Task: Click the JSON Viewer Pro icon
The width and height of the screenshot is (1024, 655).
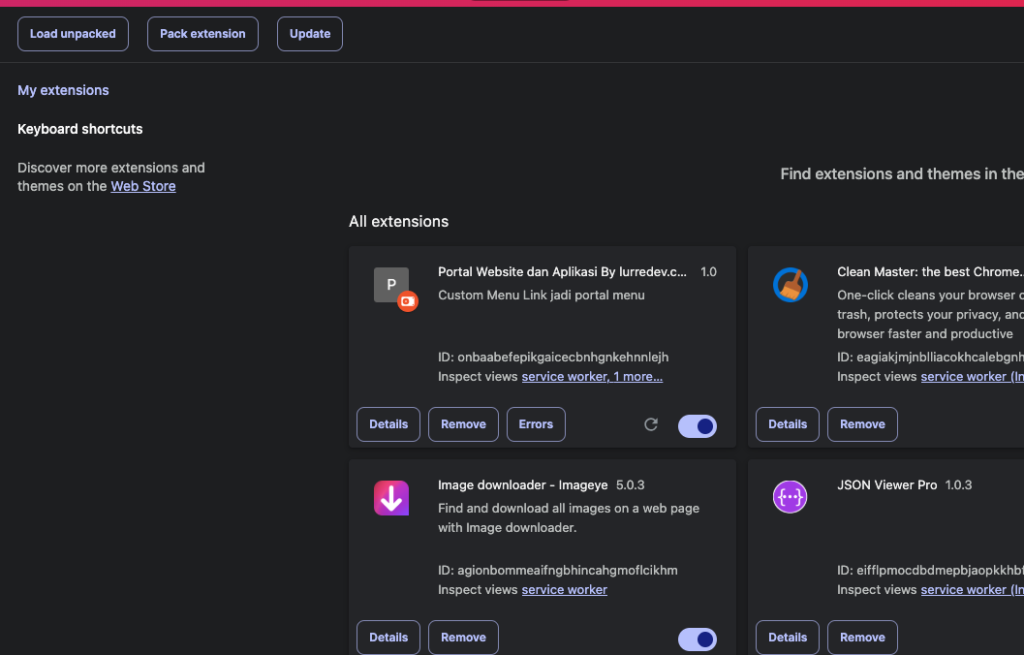Action: point(790,497)
